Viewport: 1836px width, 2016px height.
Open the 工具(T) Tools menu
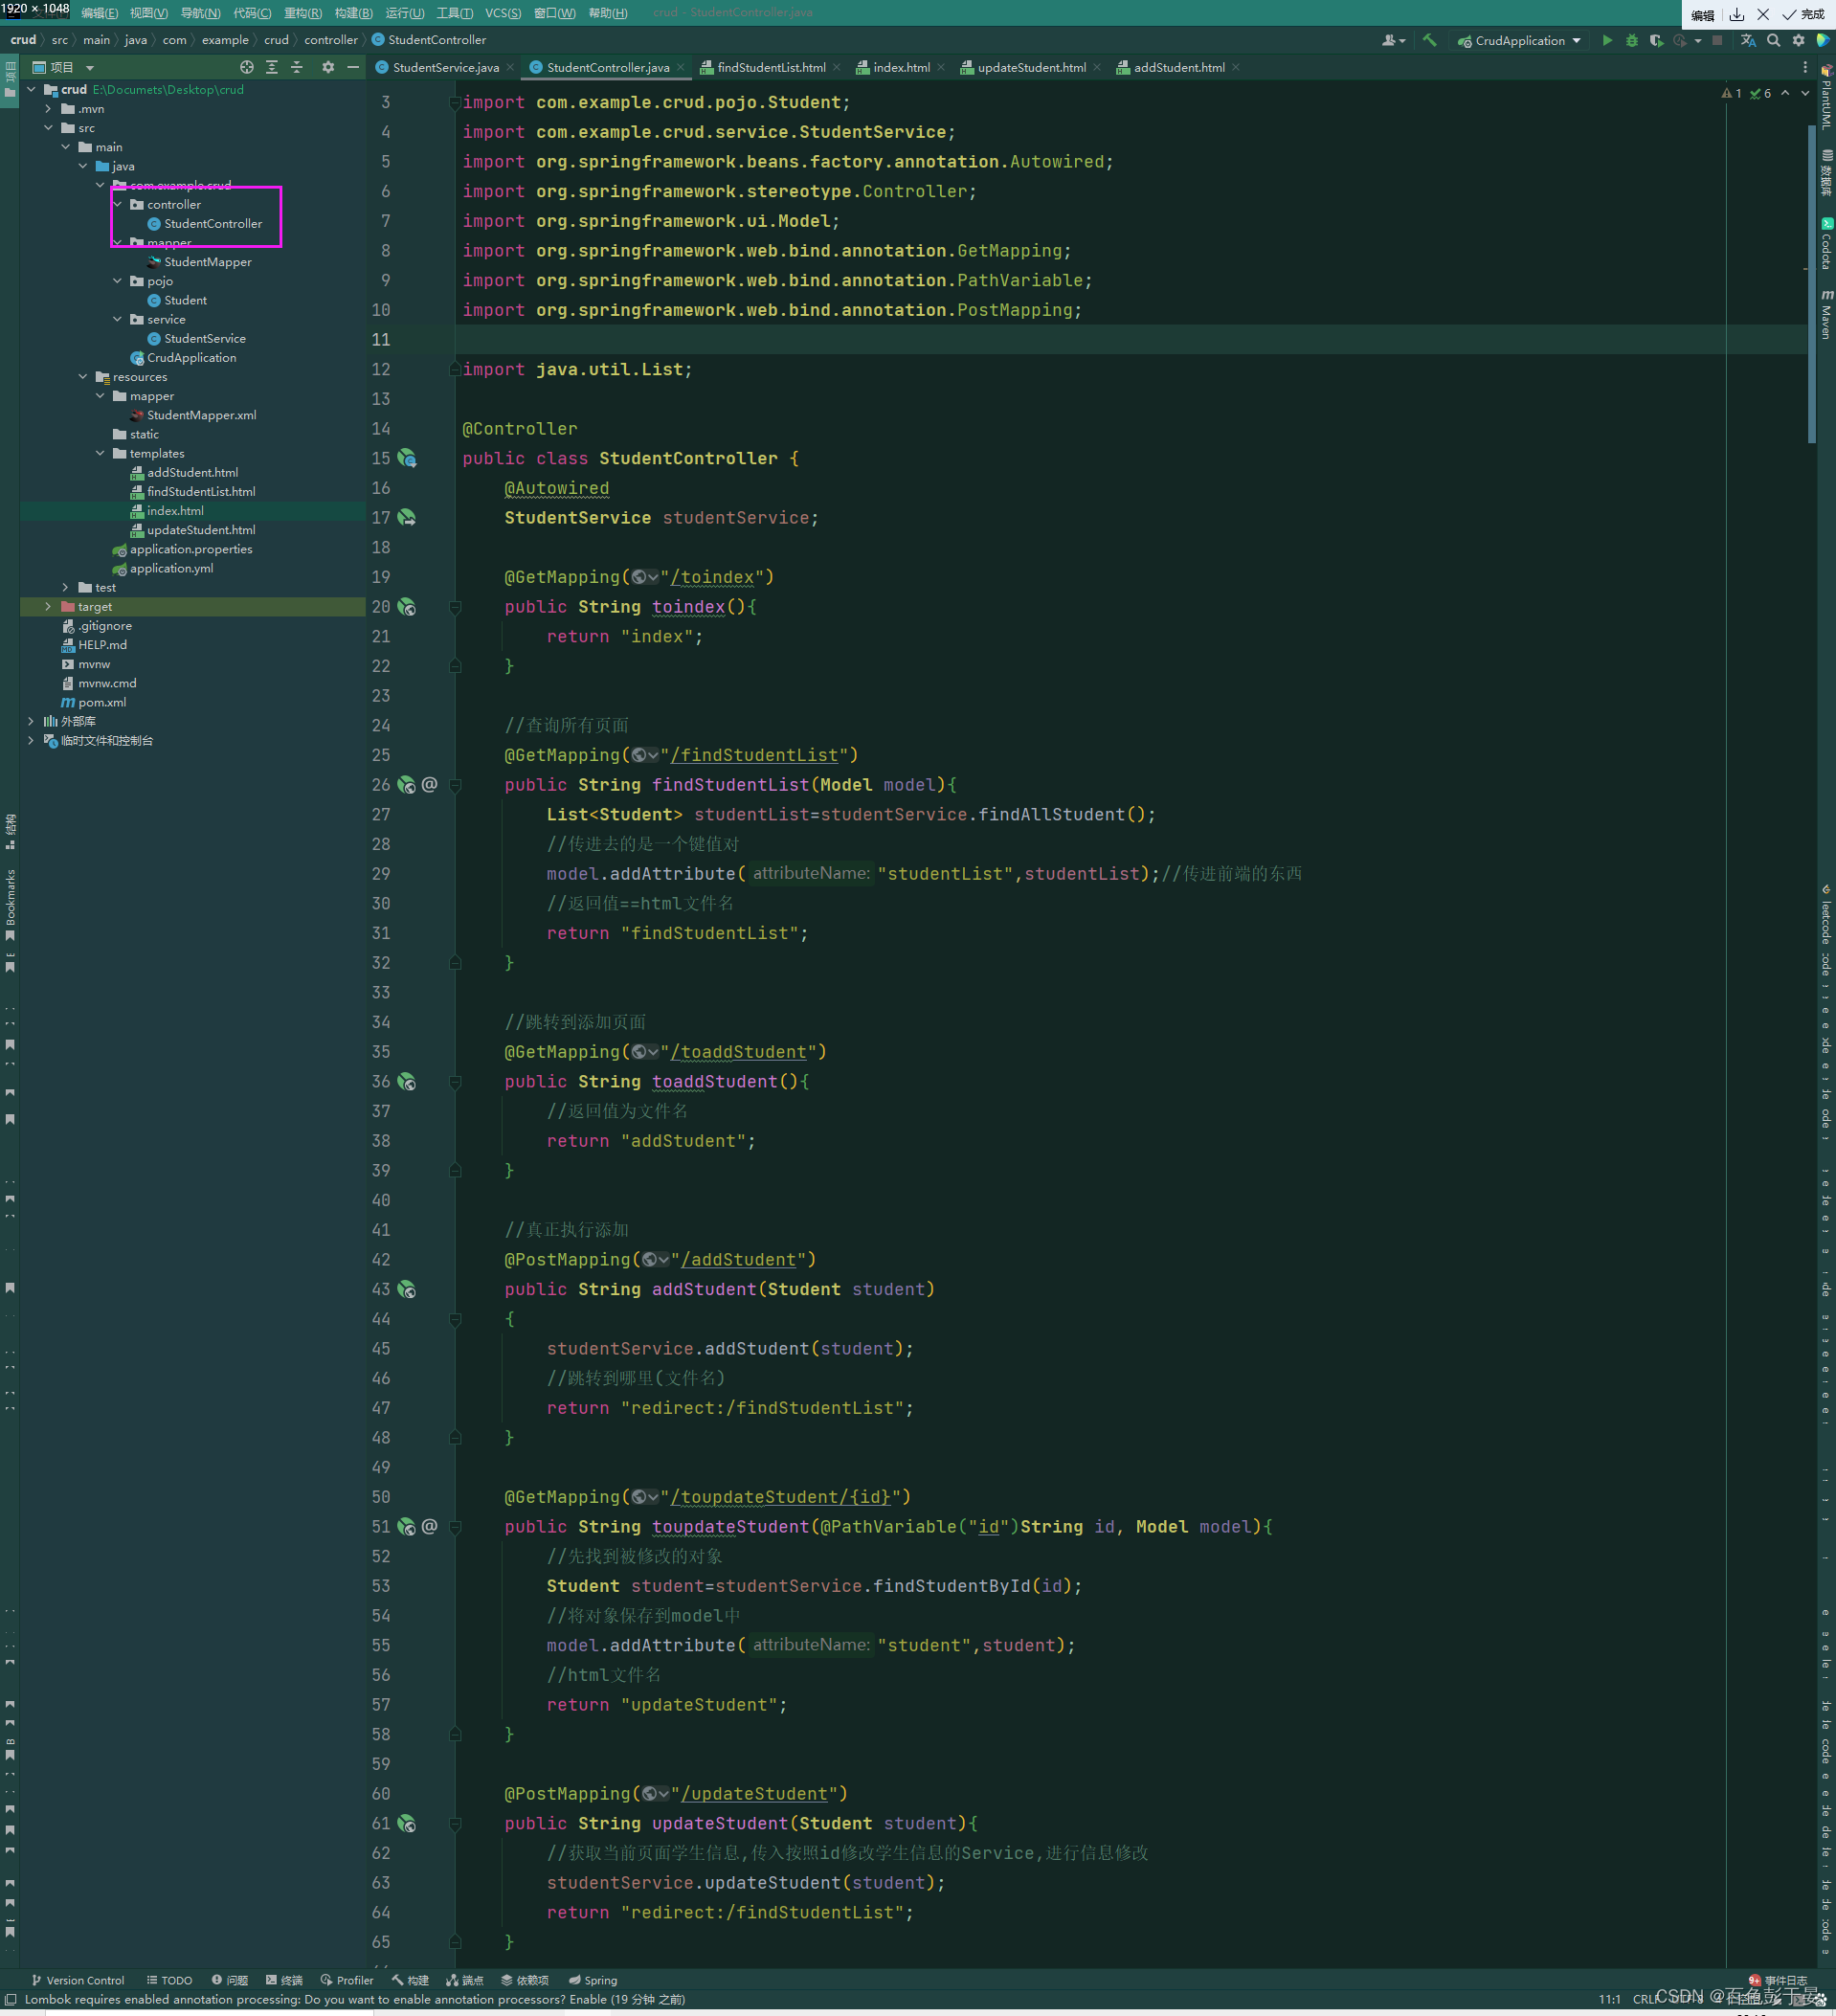pos(455,13)
